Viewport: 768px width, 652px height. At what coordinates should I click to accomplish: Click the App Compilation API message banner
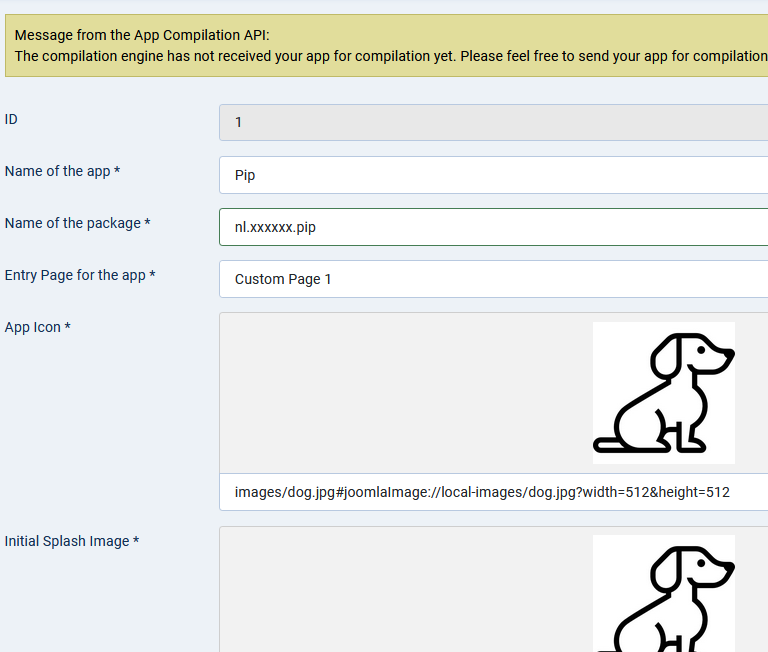(386, 46)
